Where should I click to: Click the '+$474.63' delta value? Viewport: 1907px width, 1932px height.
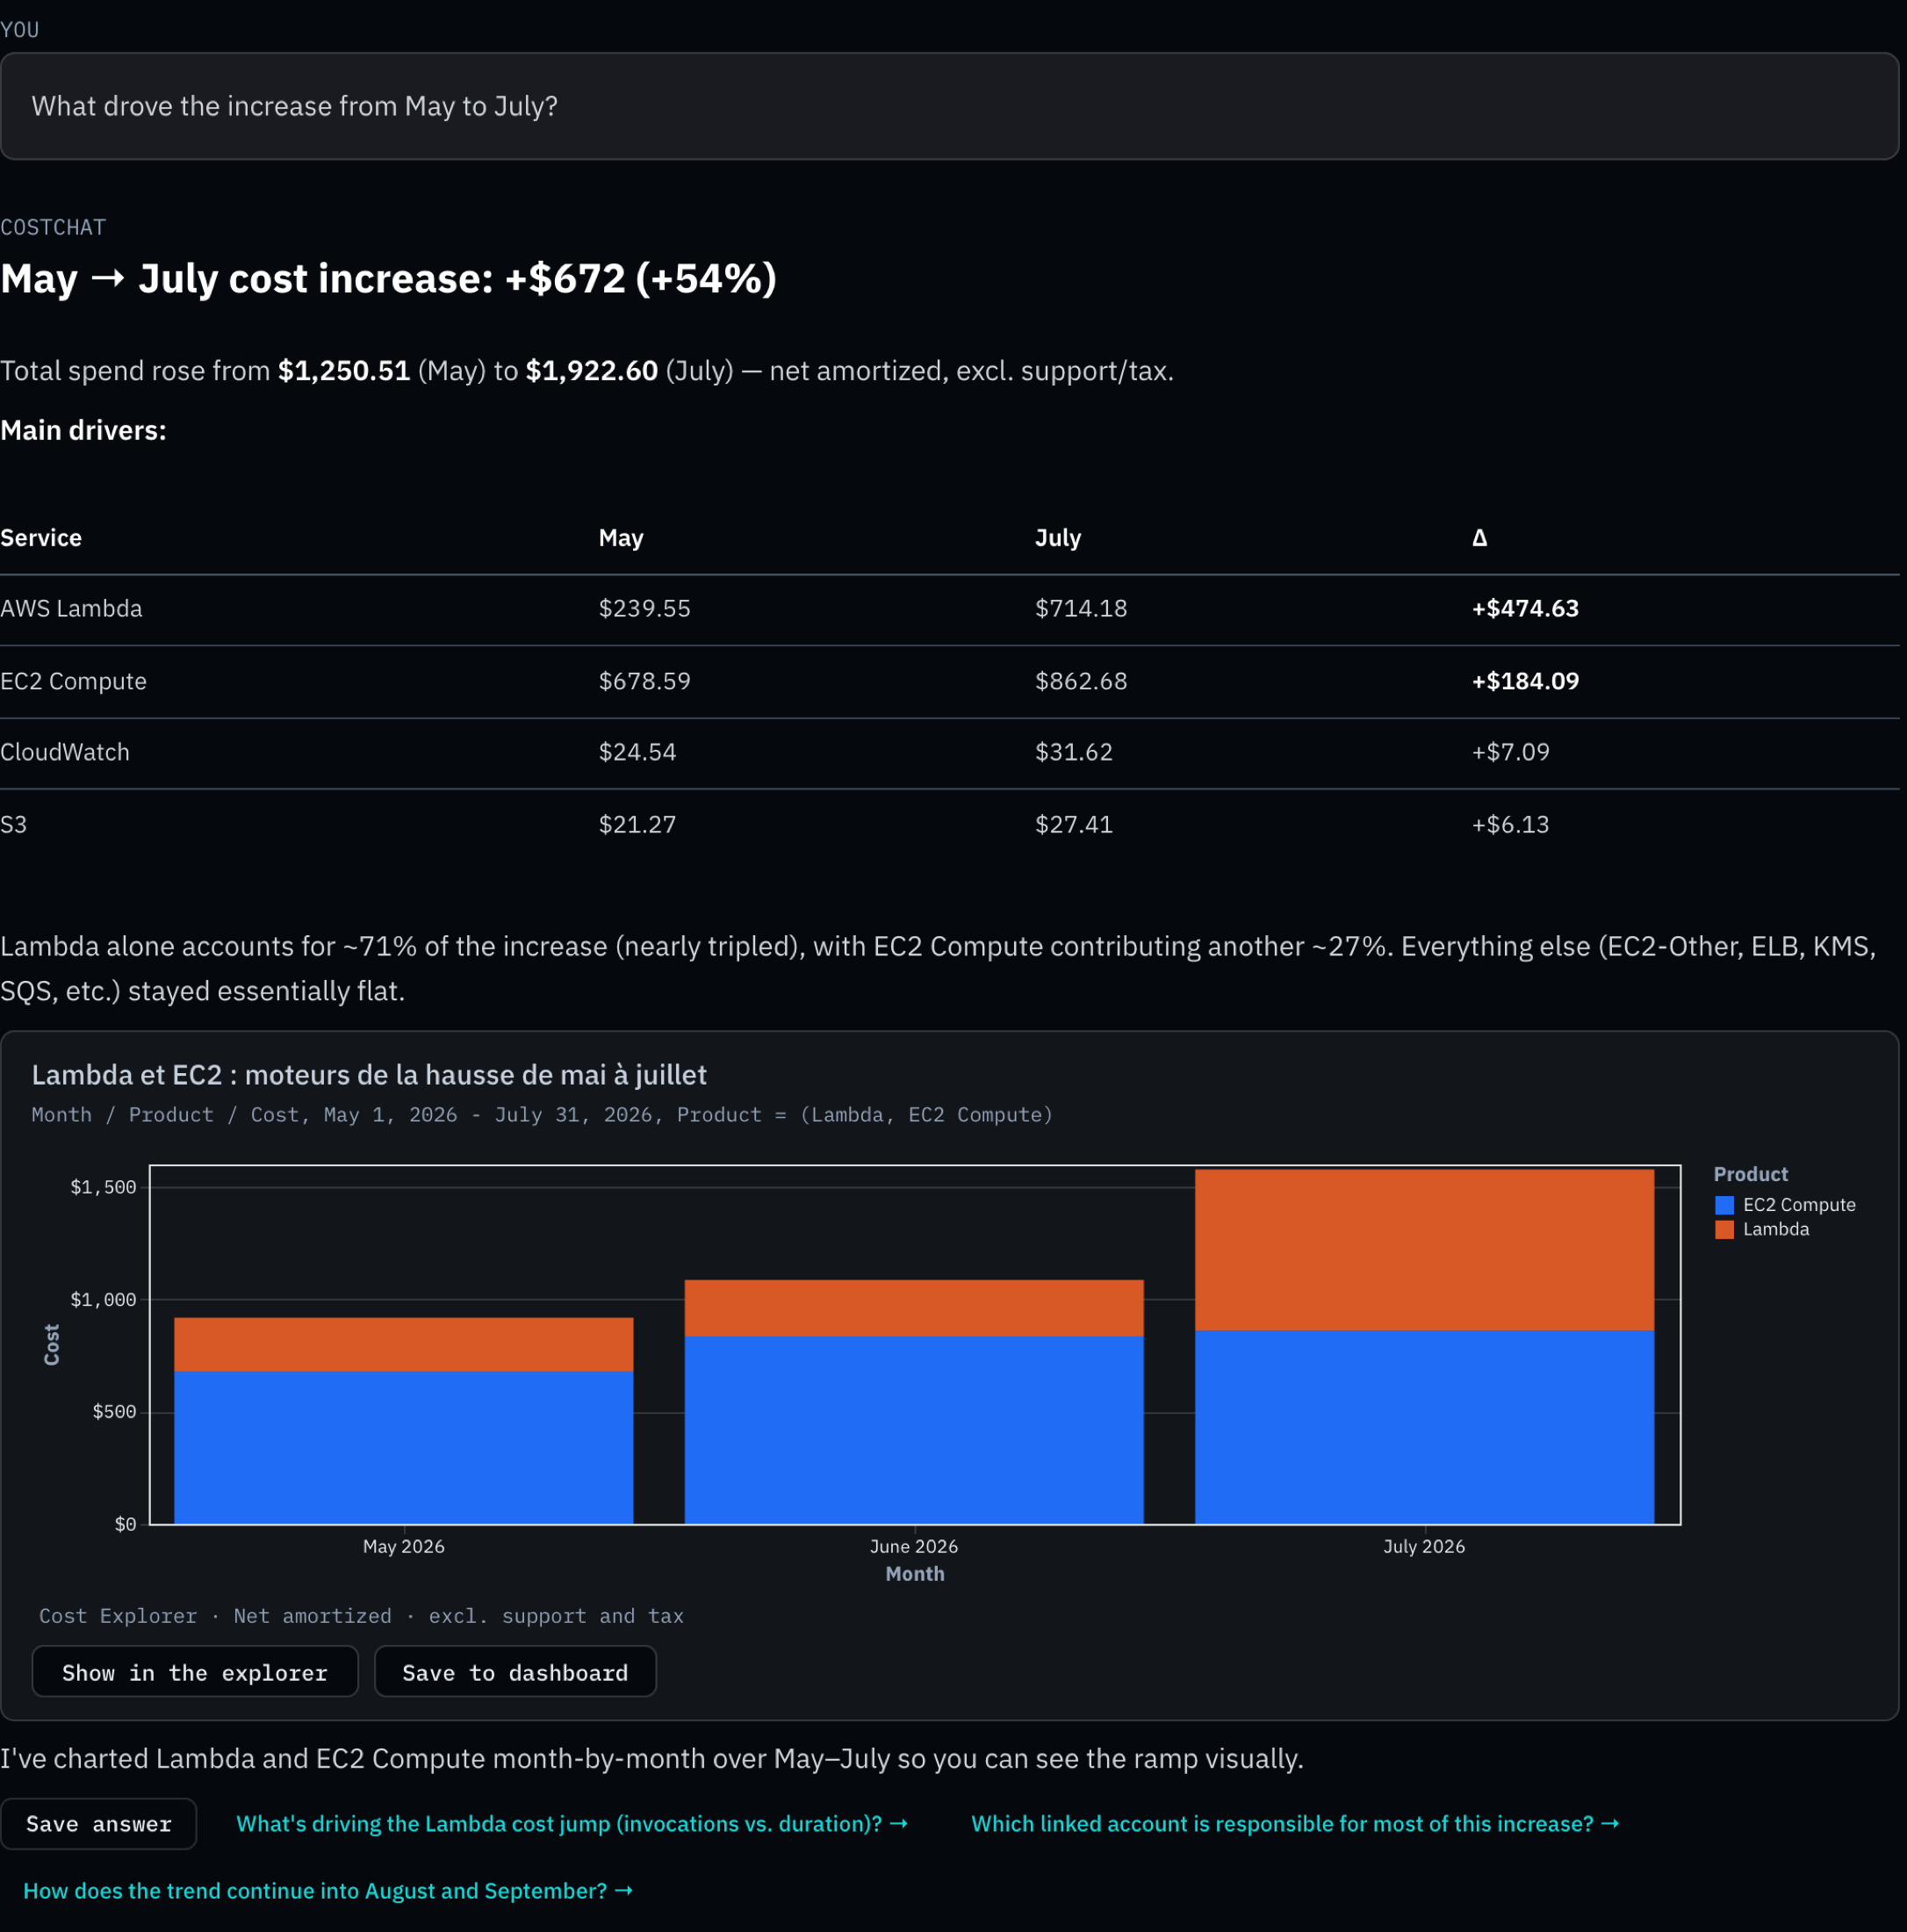(1525, 609)
